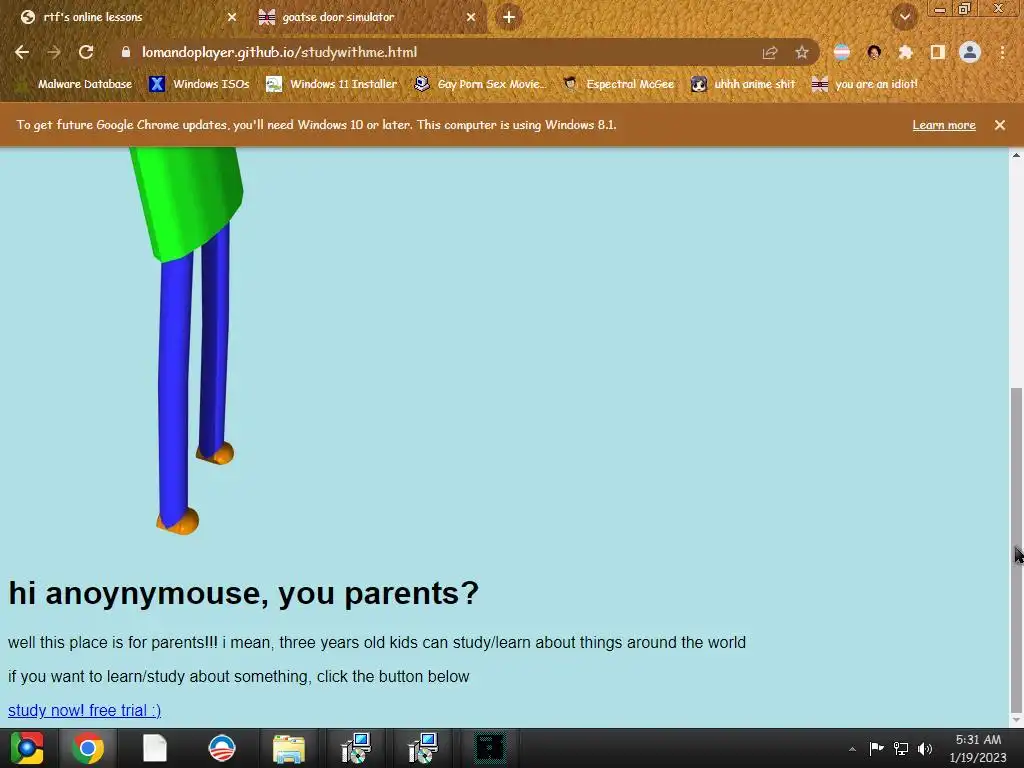The image size is (1024, 768).
Task: Open the striped flag extension icon
Action: [x=842, y=52]
